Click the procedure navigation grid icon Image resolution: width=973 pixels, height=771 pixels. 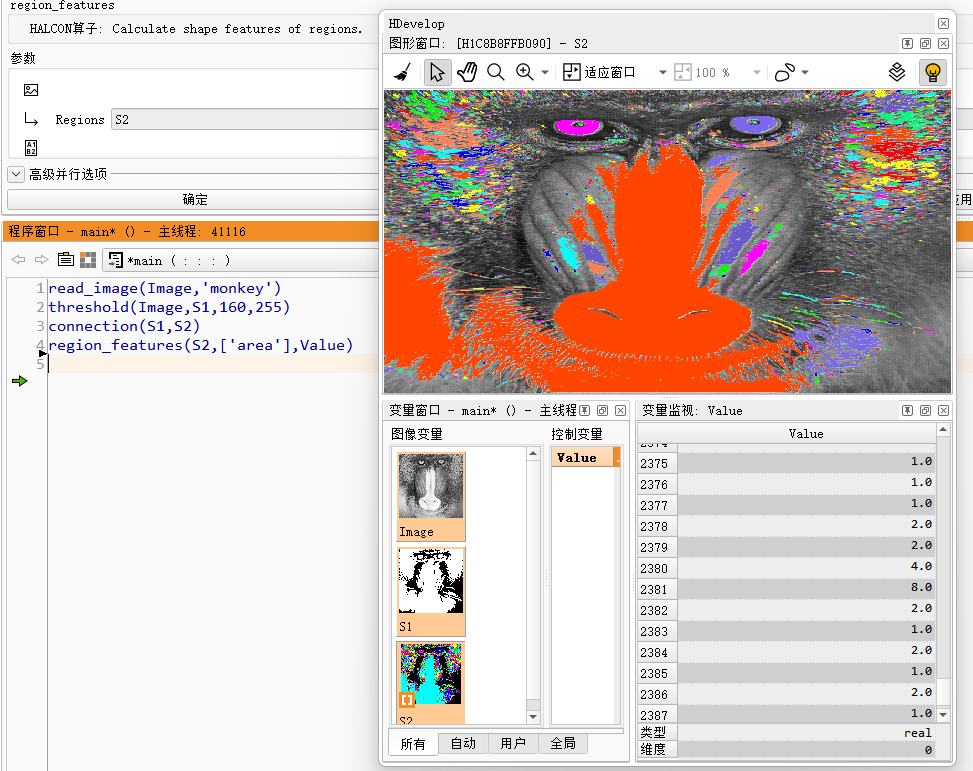click(87, 259)
